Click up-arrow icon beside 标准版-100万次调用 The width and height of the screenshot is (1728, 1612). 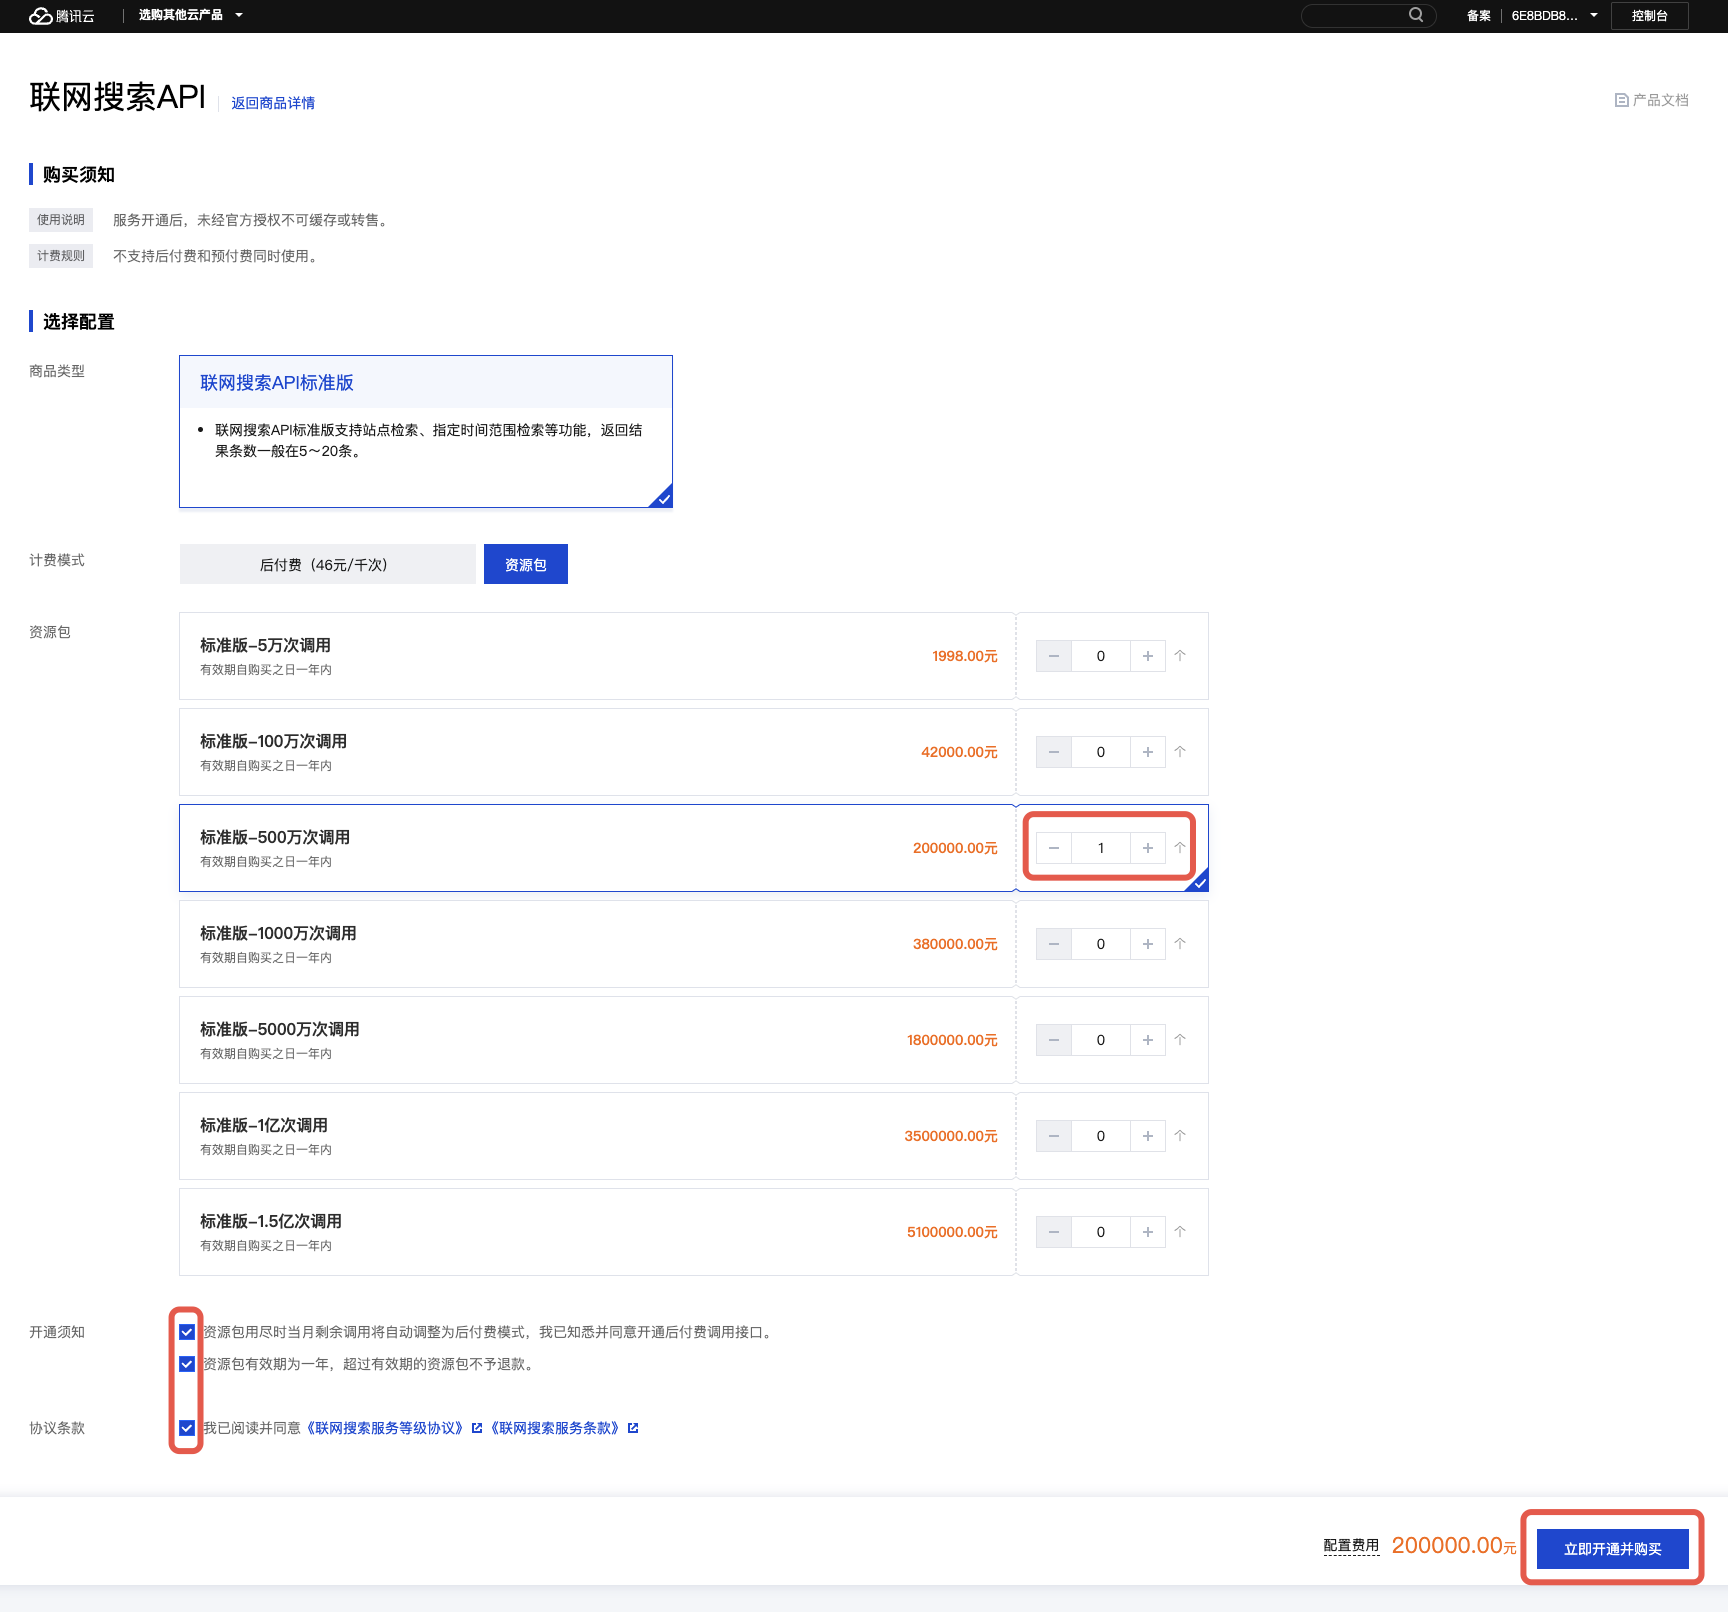pyautogui.click(x=1180, y=752)
